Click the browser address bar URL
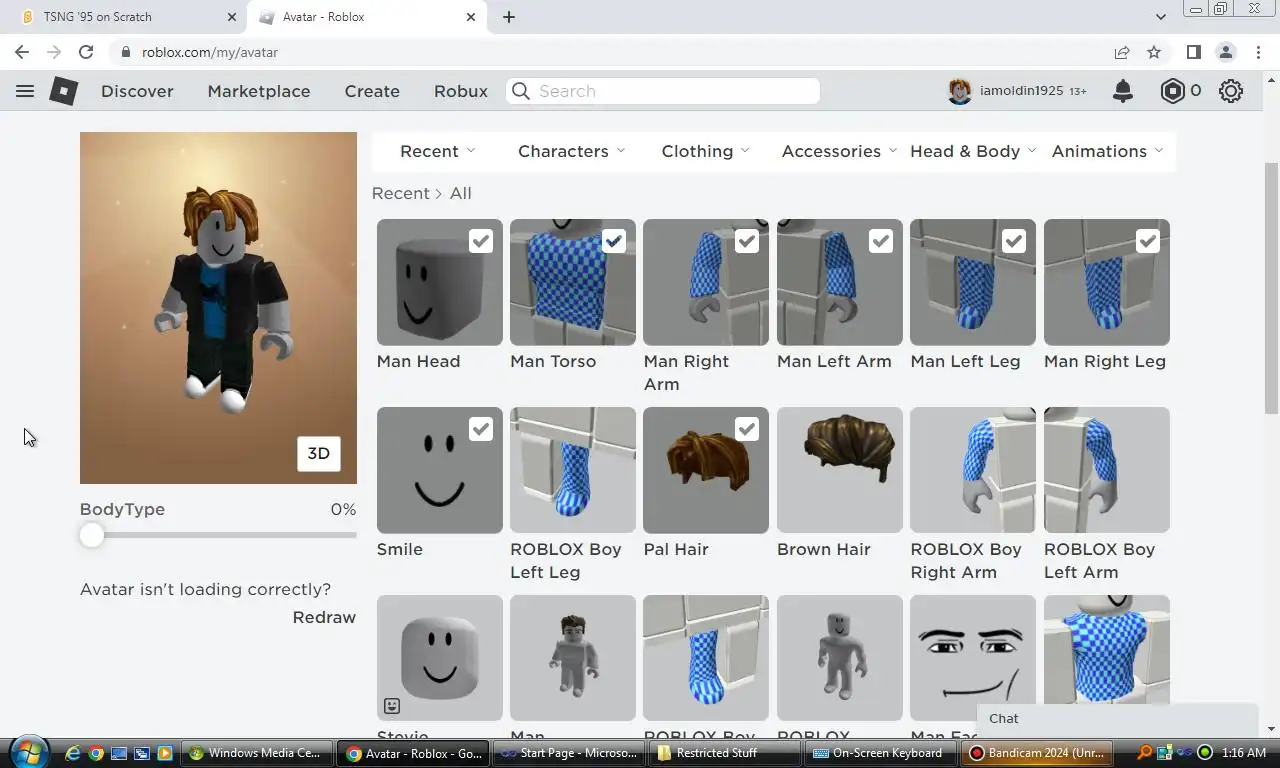 click(x=210, y=52)
